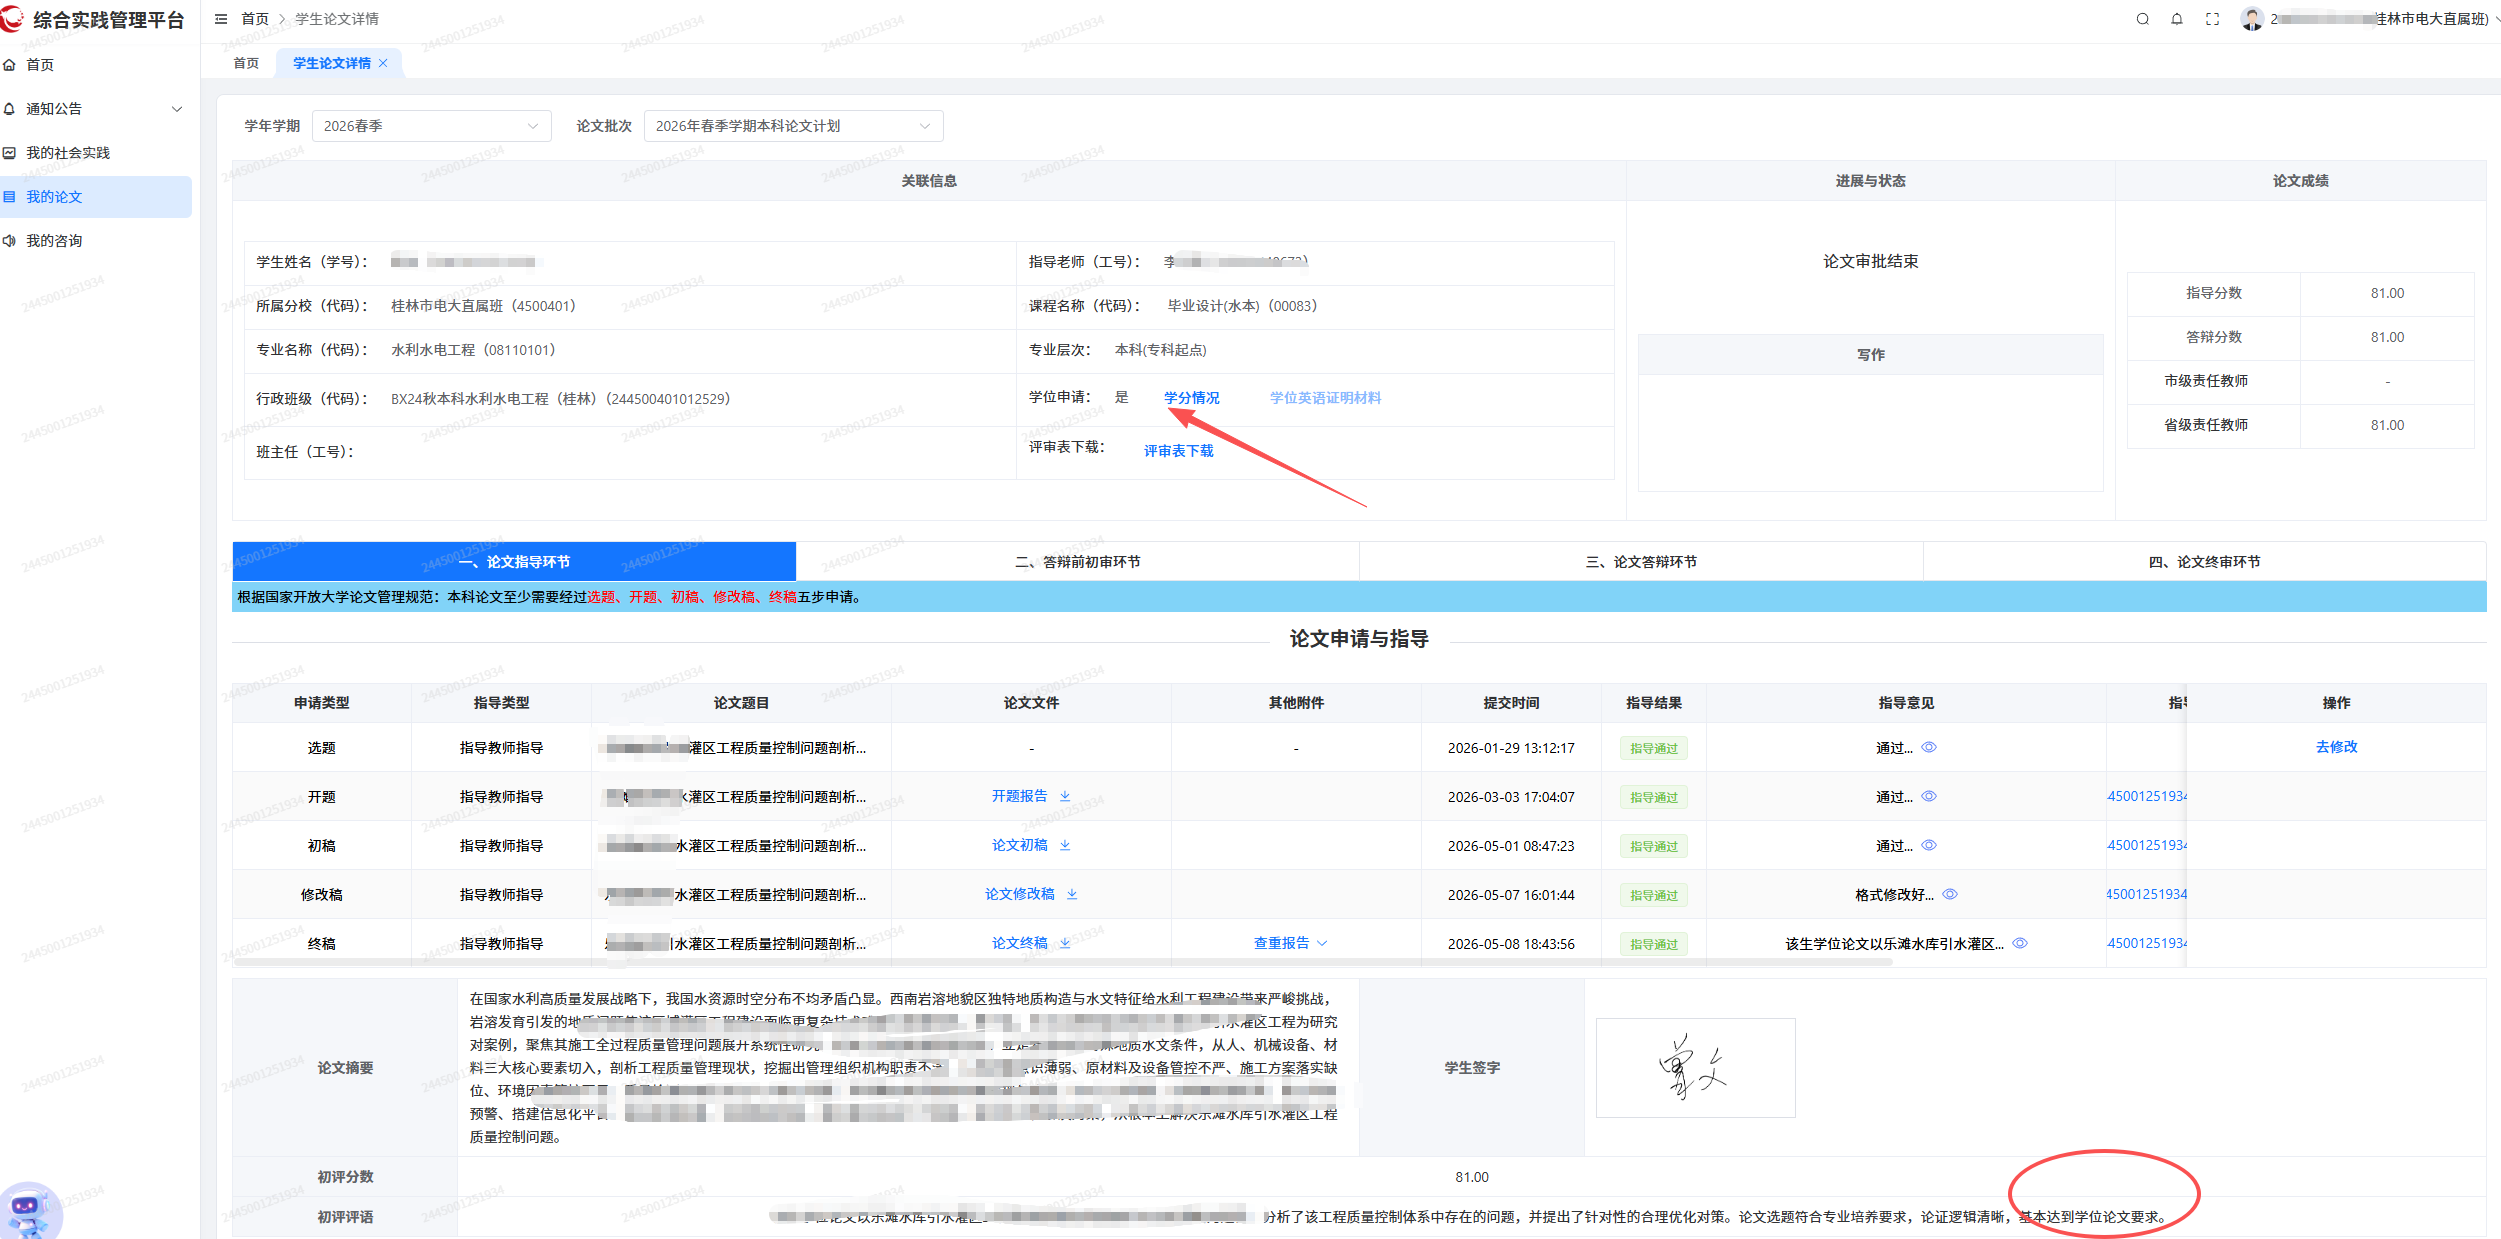This screenshot has height=1239, width=2501.
Task: View 选题 row guidance comment eye icon
Action: 1929,747
